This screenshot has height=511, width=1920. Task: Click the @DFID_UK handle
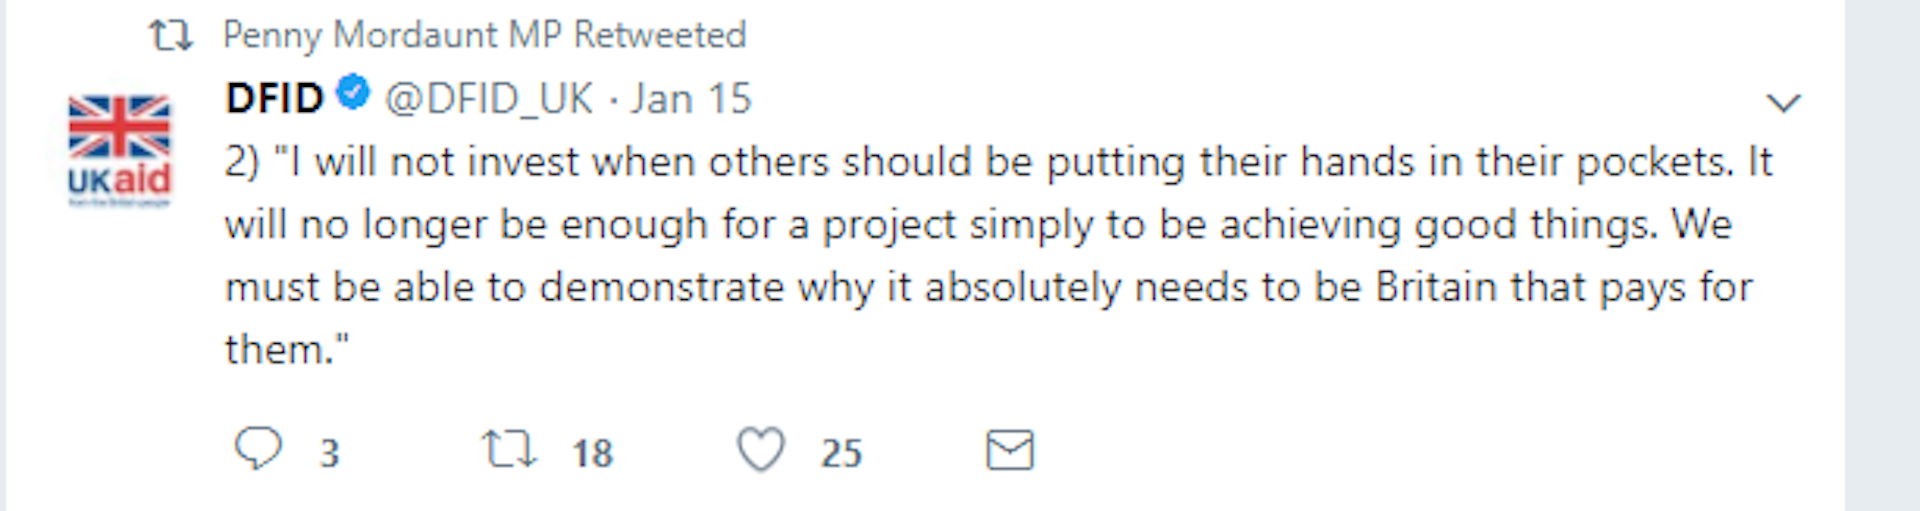(x=489, y=99)
